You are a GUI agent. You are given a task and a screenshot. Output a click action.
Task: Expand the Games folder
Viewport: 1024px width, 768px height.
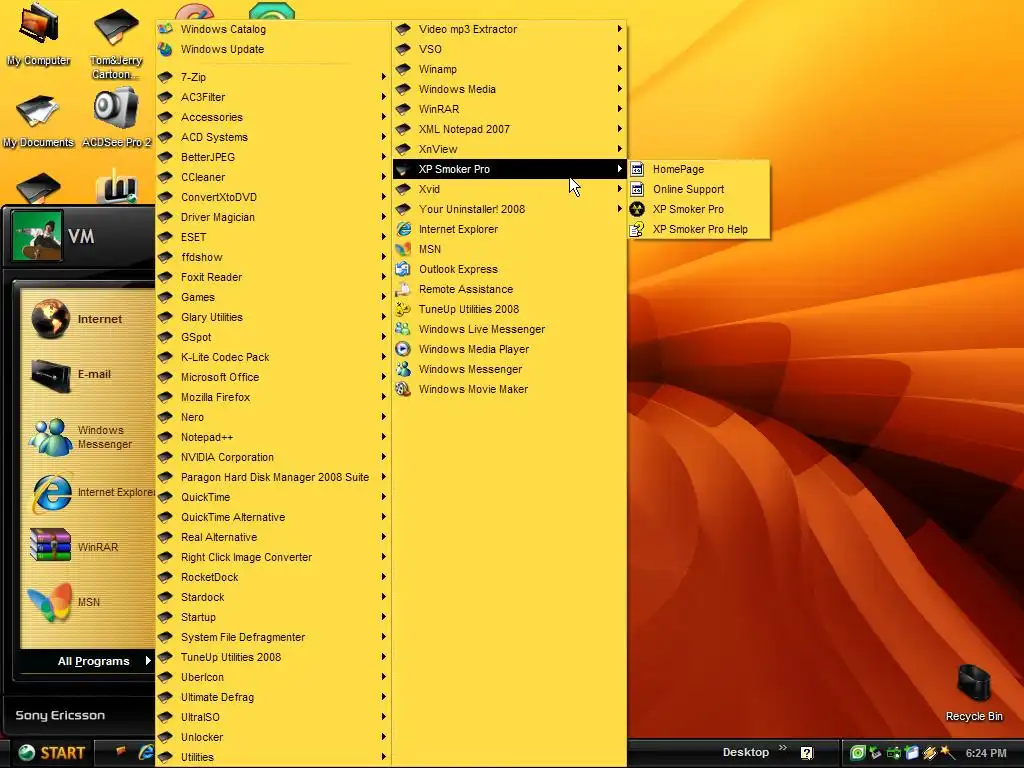click(x=273, y=297)
